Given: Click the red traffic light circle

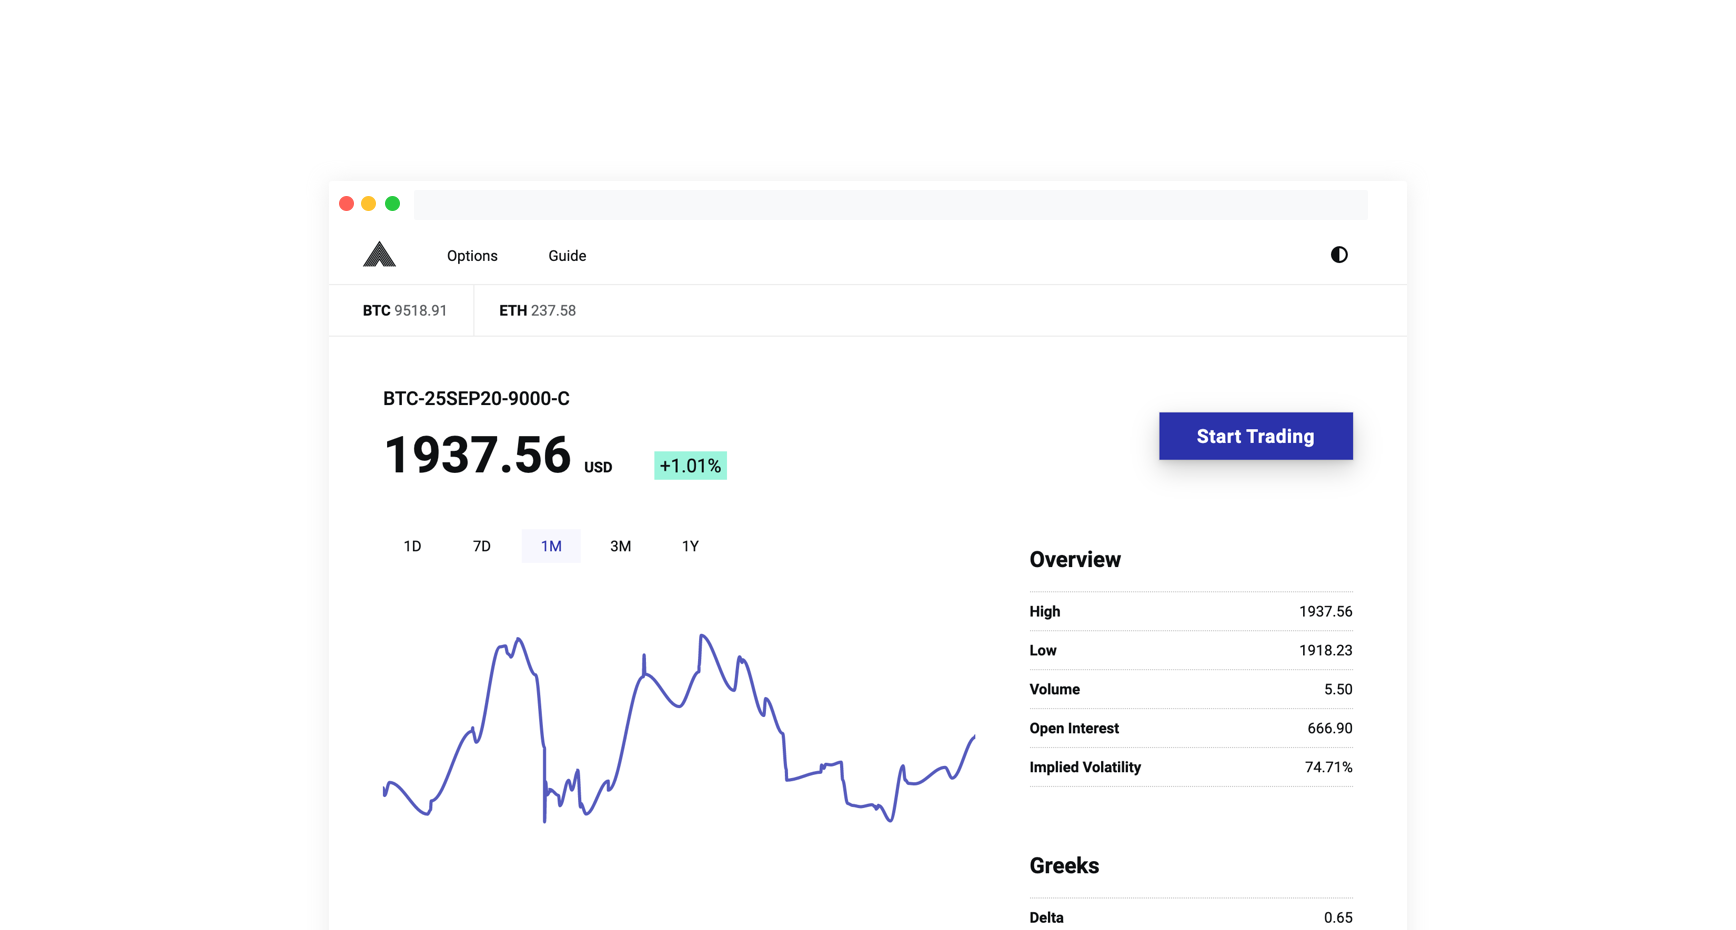Looking at the screenshot, I should pos(346,203).
